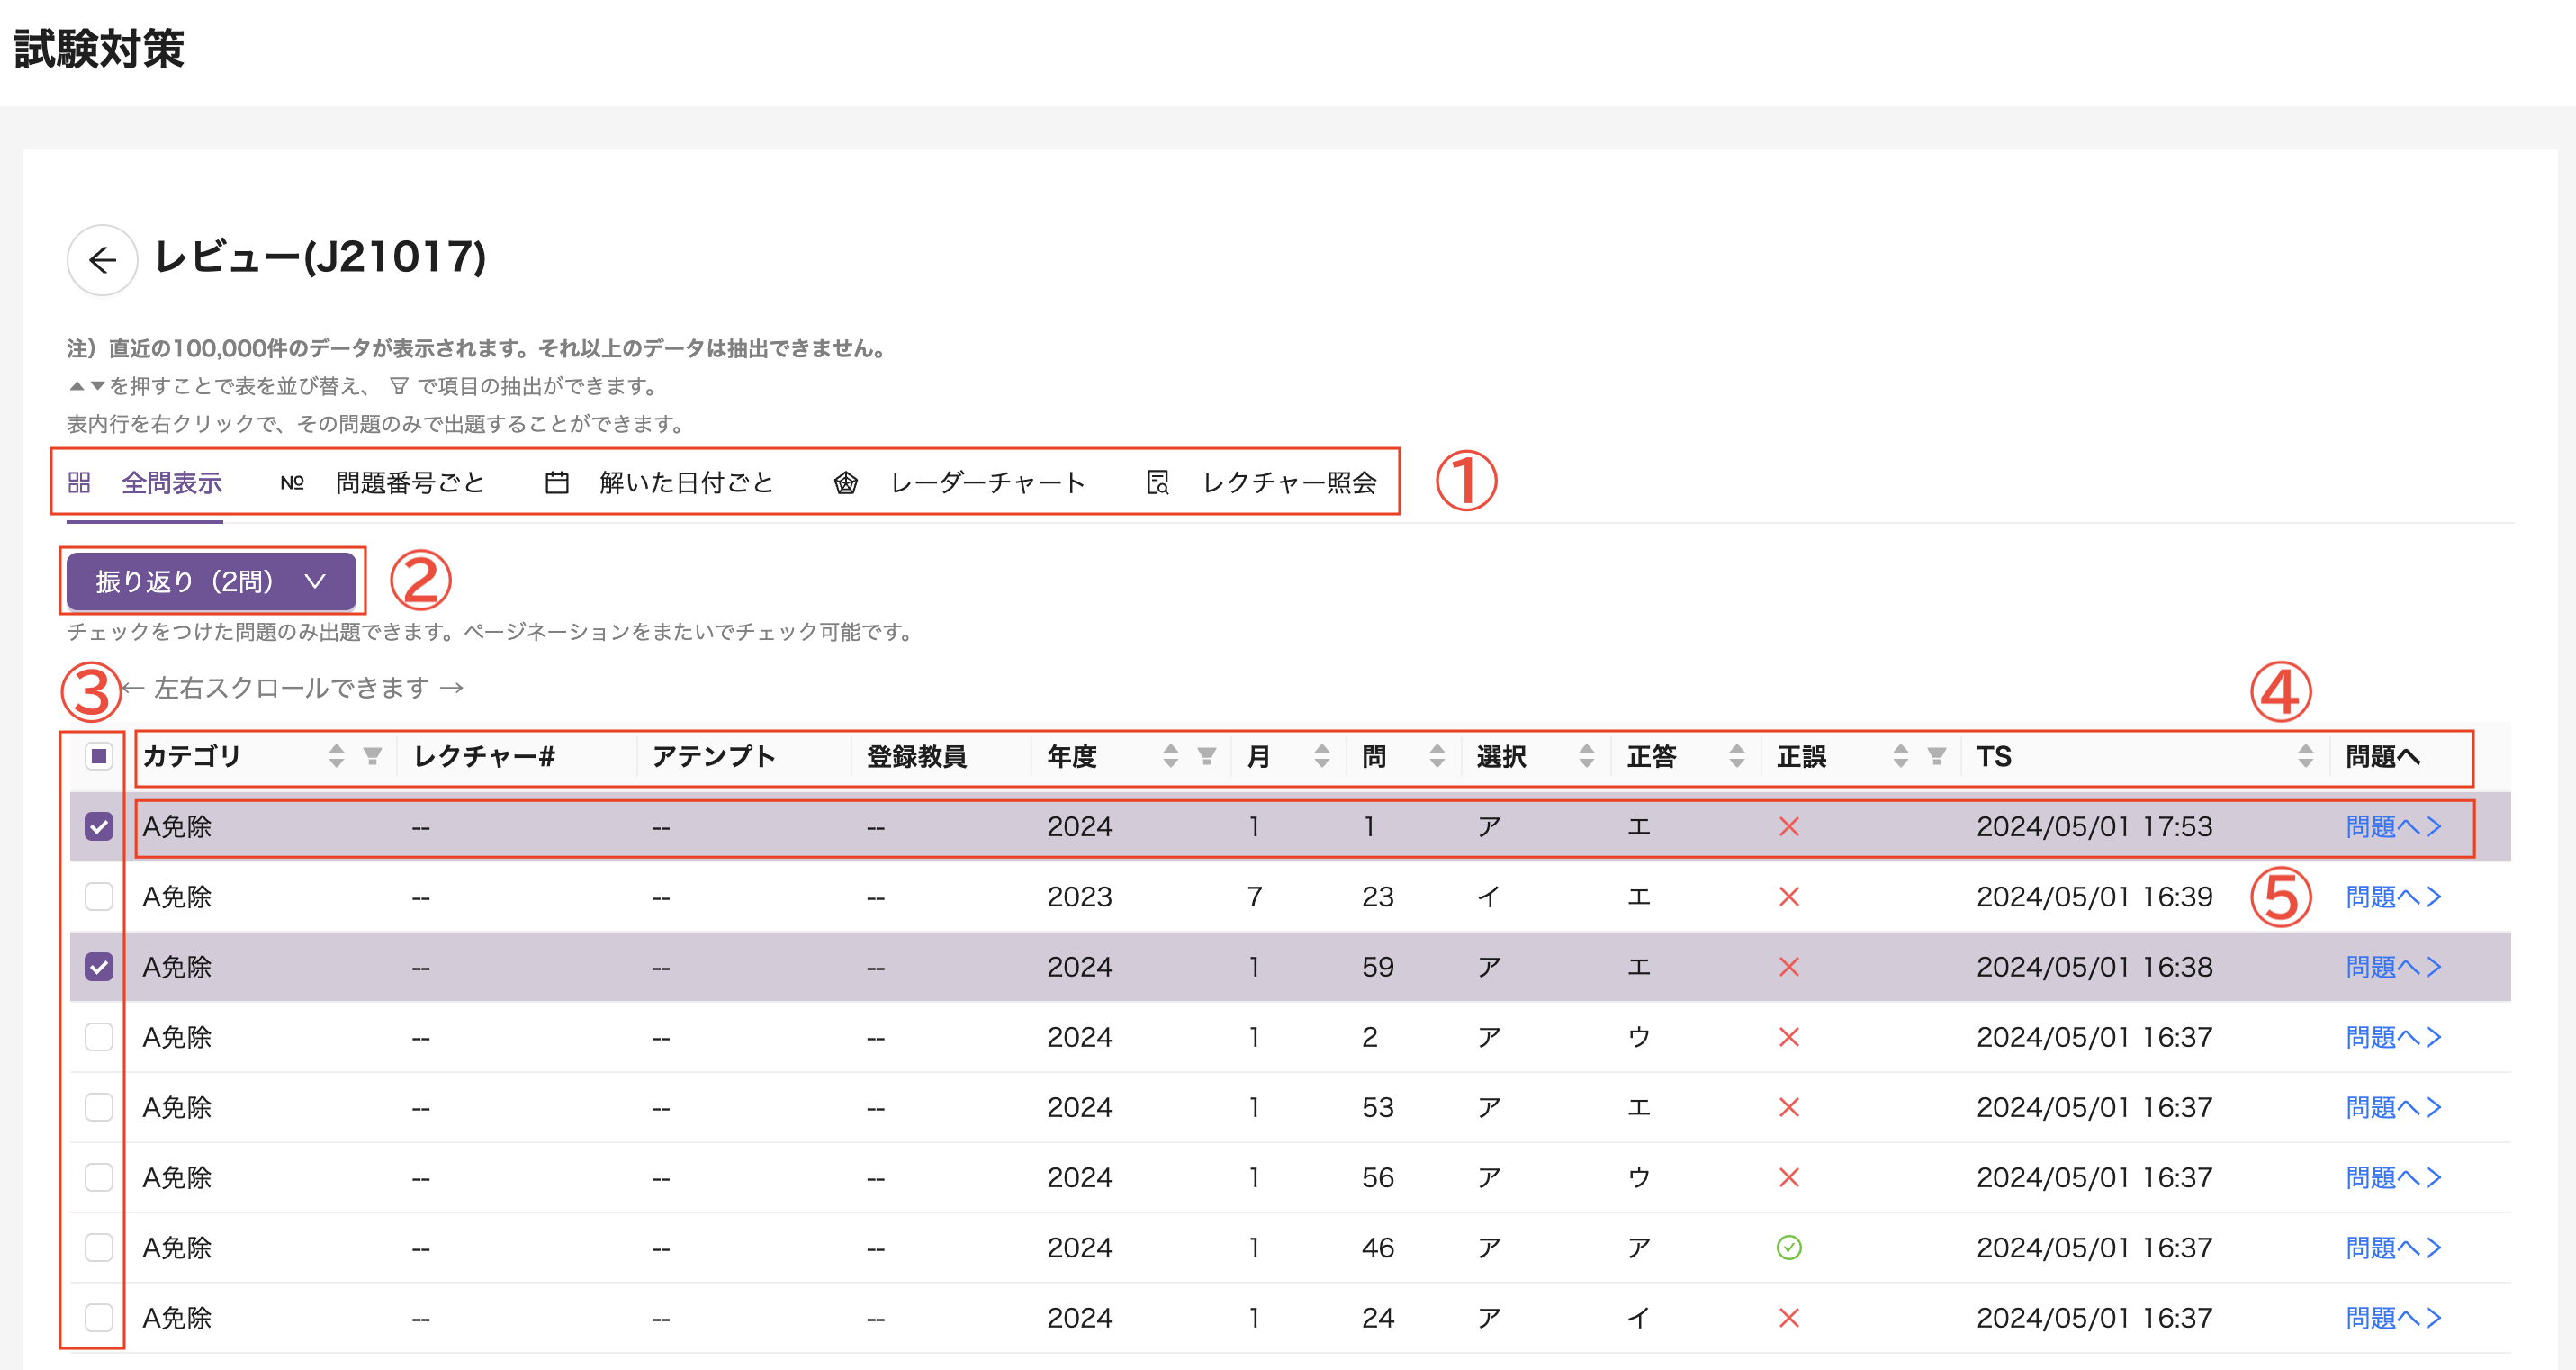This screenshot has height=1370, width=2576.
Task: Select the radar chart icon
Action: tap(845, 482)
